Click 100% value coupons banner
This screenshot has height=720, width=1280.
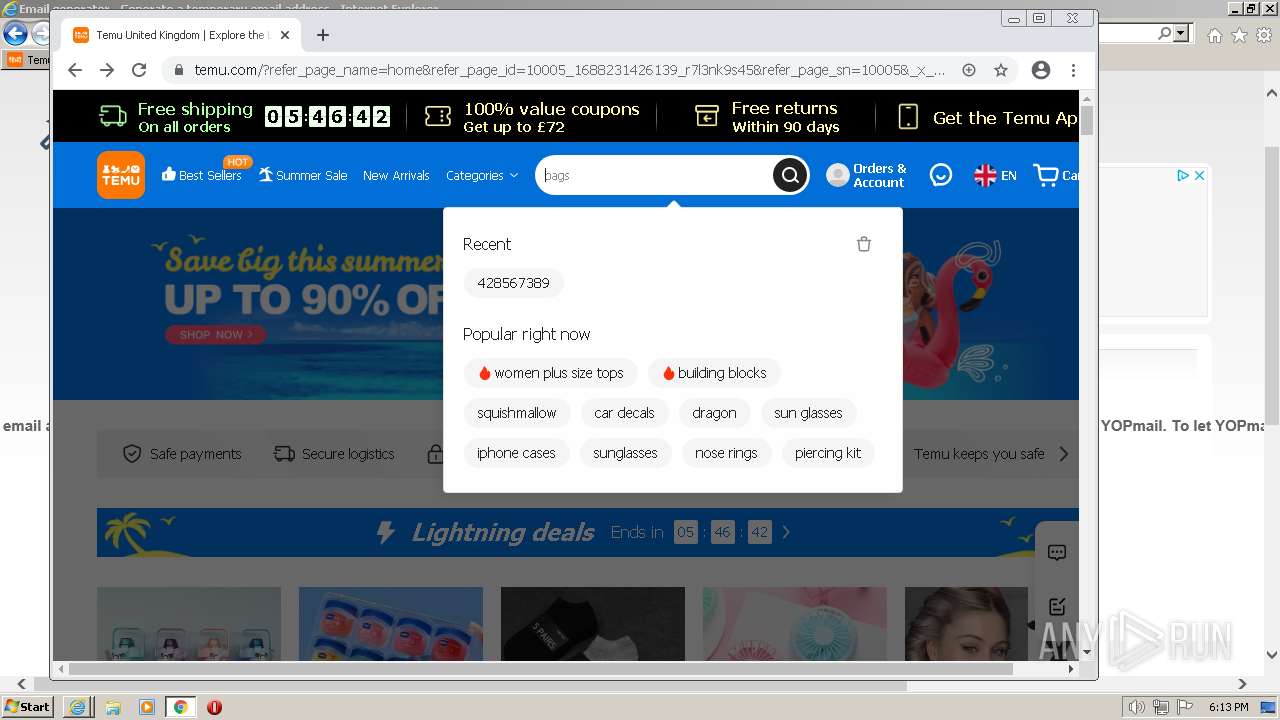tap(532, 117)
